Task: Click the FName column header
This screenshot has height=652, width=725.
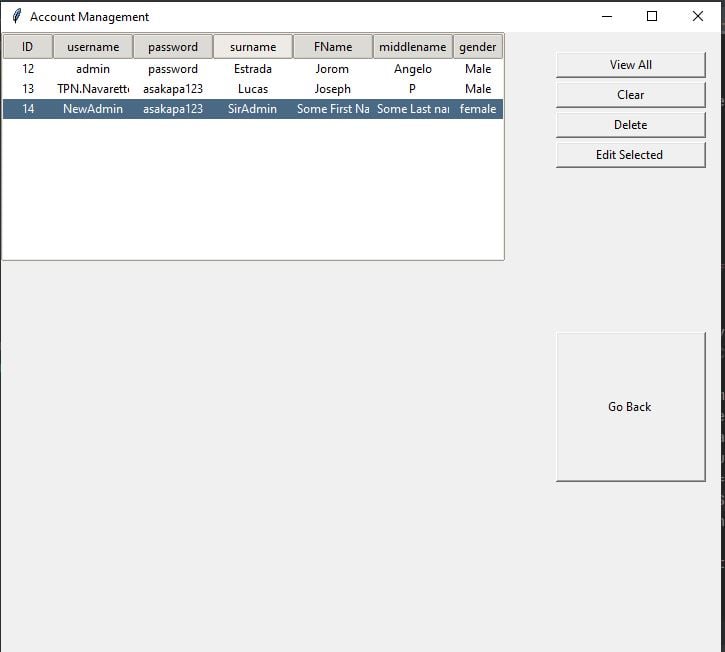Action: click(x=333, y=47)
